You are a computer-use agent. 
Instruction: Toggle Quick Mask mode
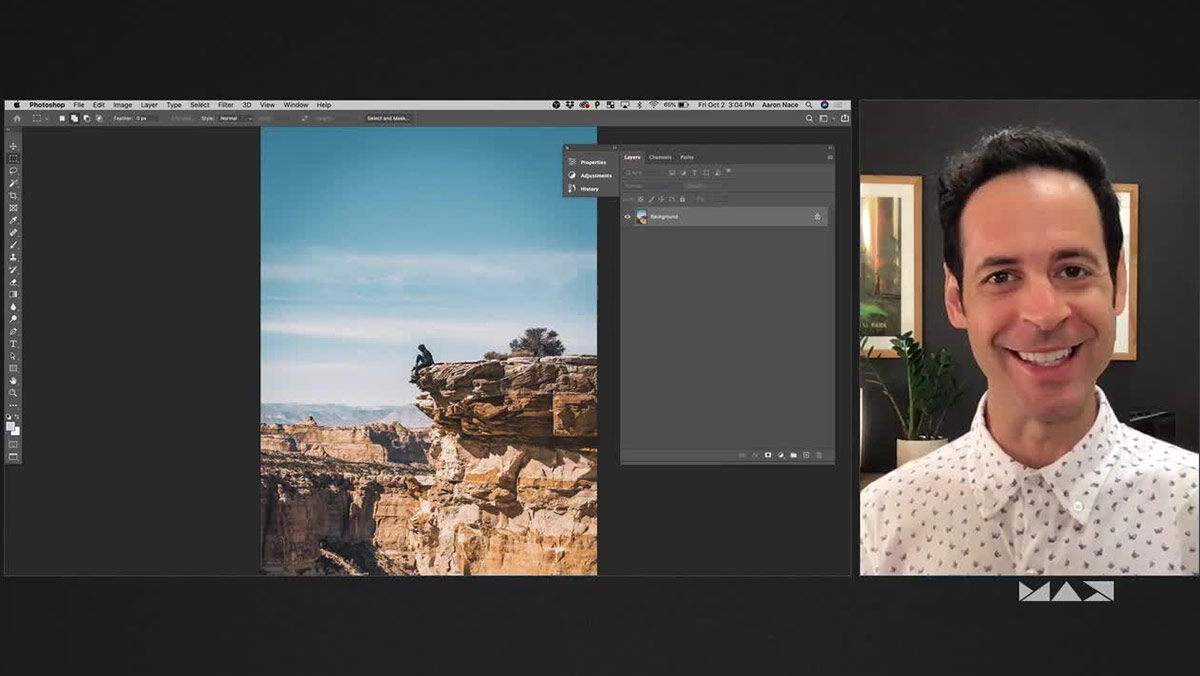[13, 445]
